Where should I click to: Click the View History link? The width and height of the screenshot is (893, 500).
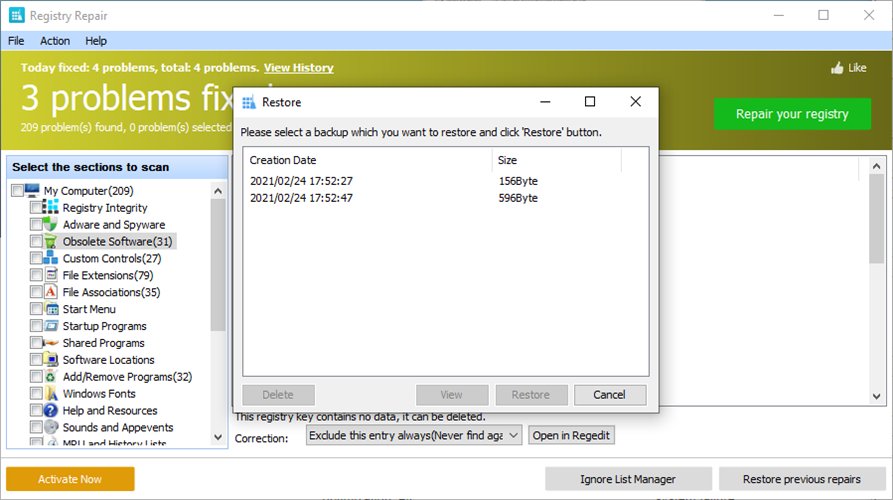click(x=298, y=68)
